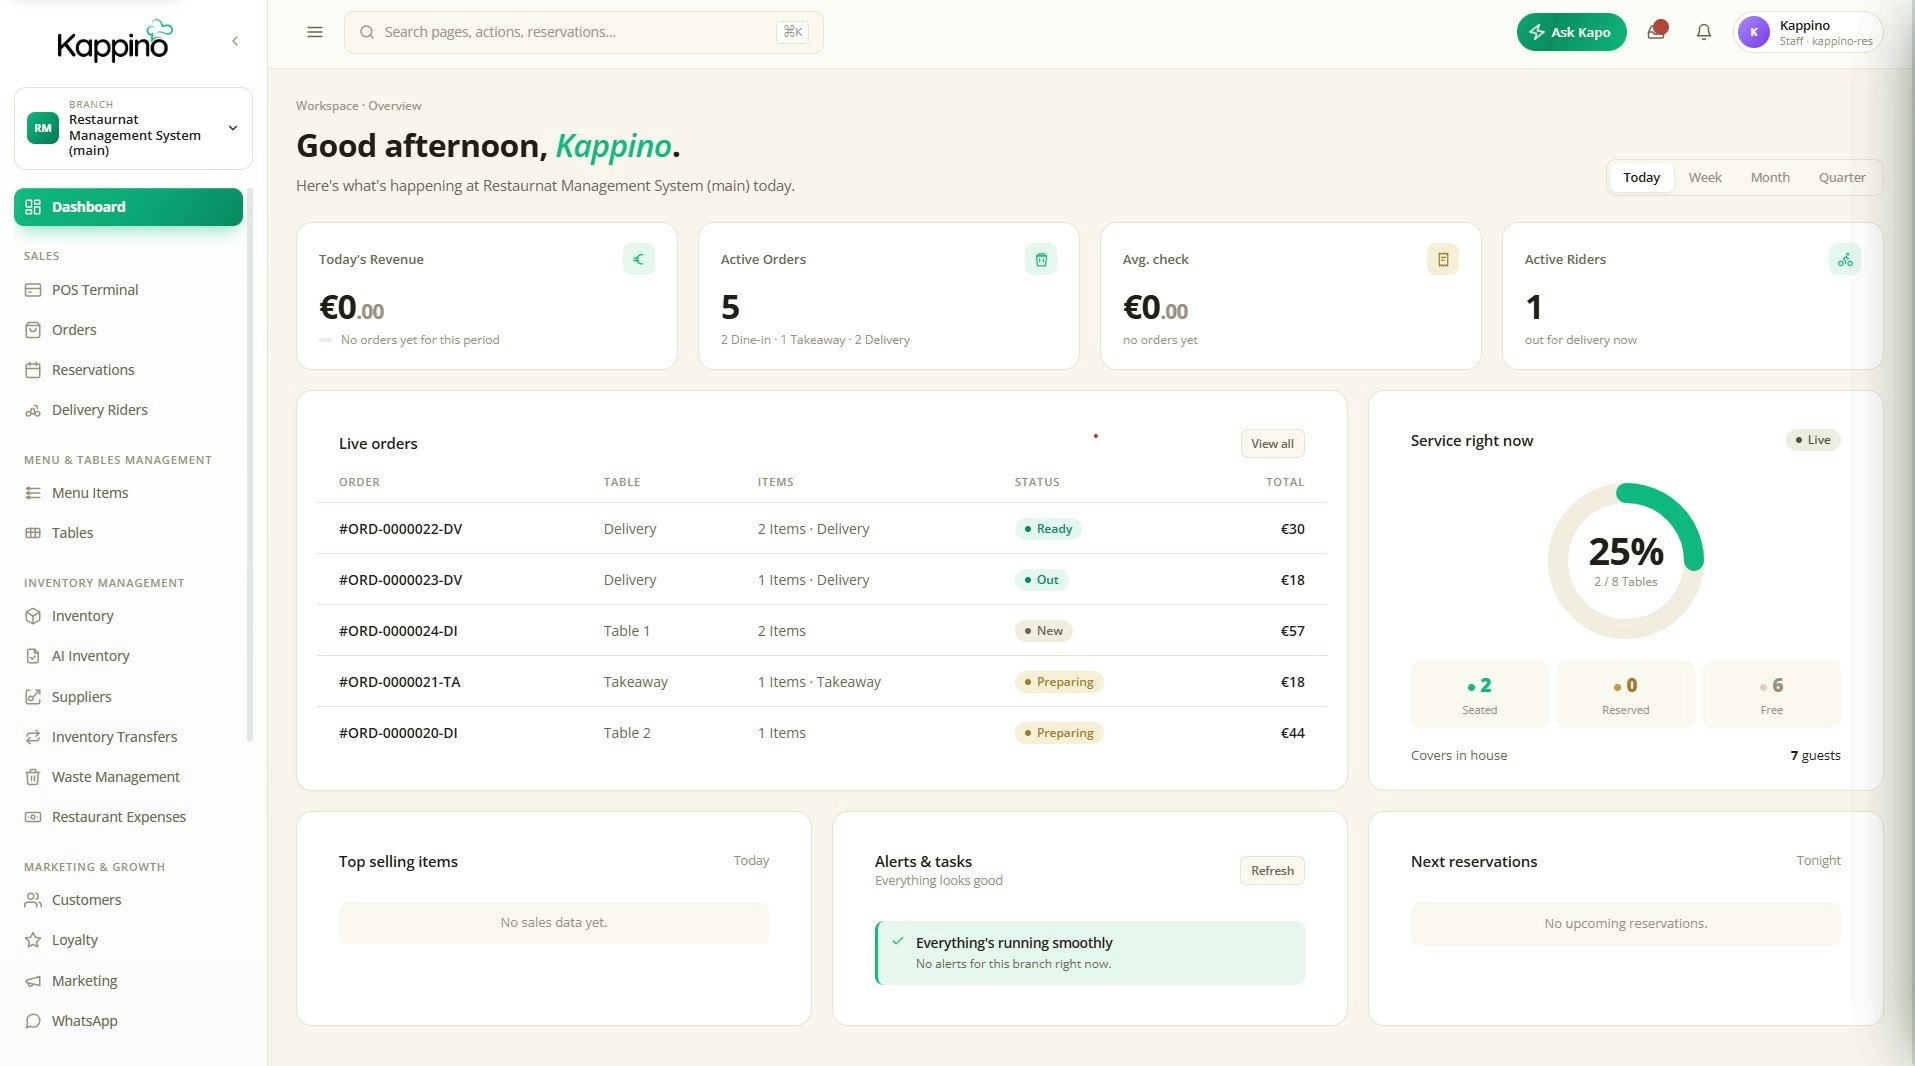Click the AI Inventory document icon
1915x1066 pixels.
tap(33, 656)
